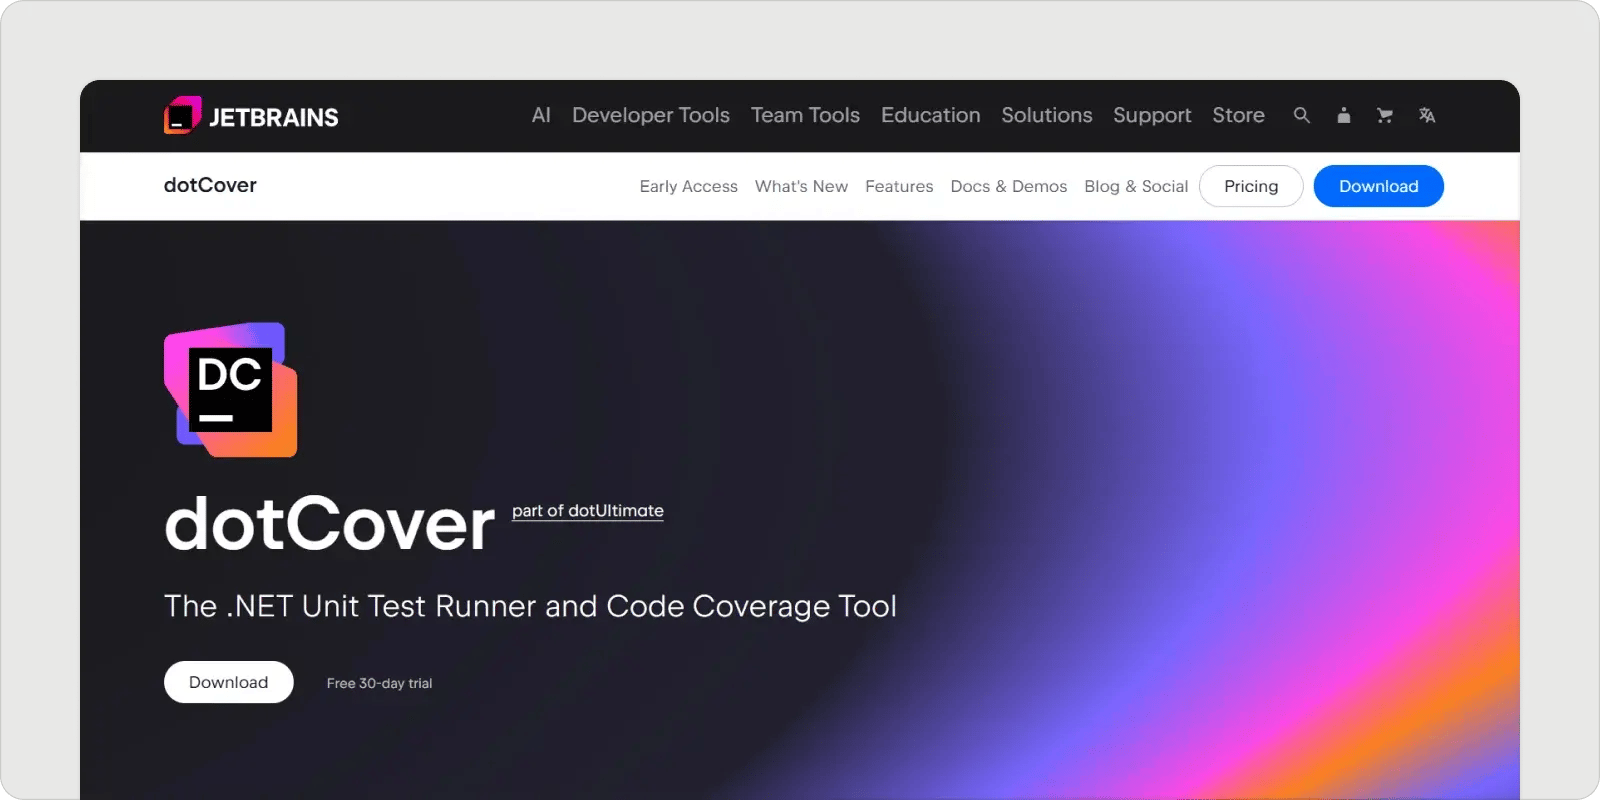Open the Solutions menu
The width and height of the screenshot is (1600, 800).
(x=1047, y=115)
